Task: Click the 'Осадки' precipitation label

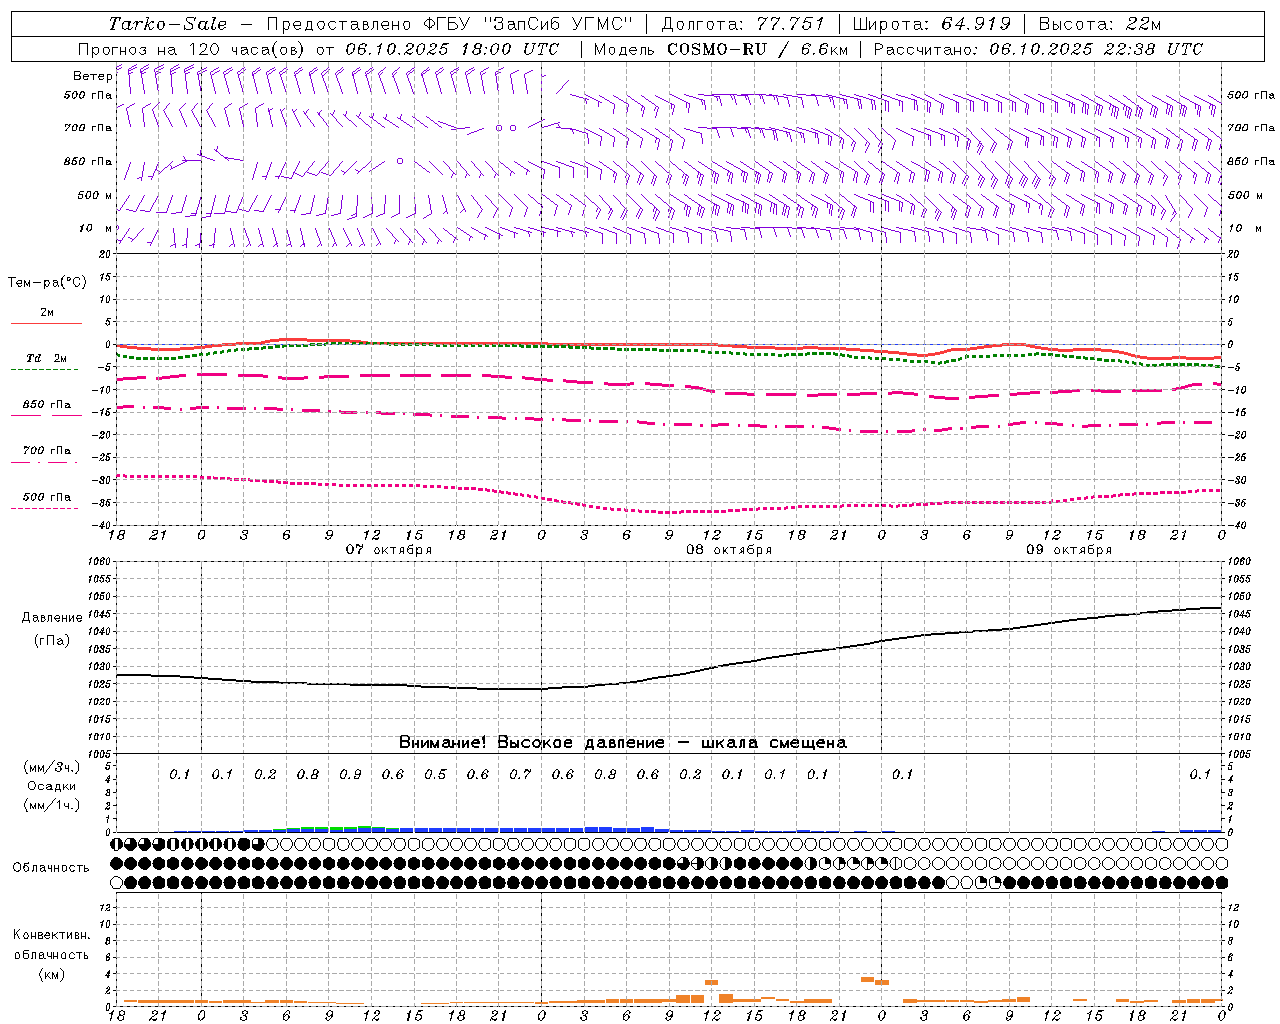Action: (x=52, y=786)
